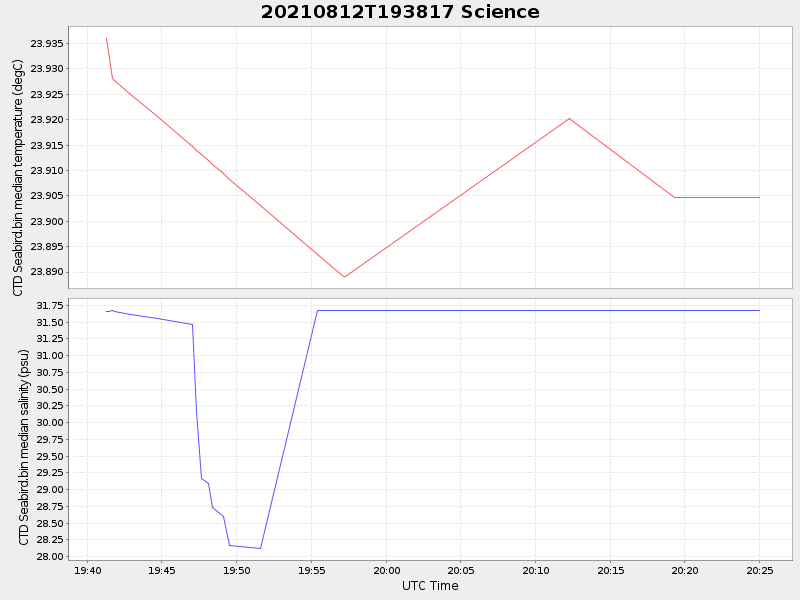Viewport: 800px width, 600px height.
Task: Click the salinity curve minimum near 19:51
Action: pos(261,548)
